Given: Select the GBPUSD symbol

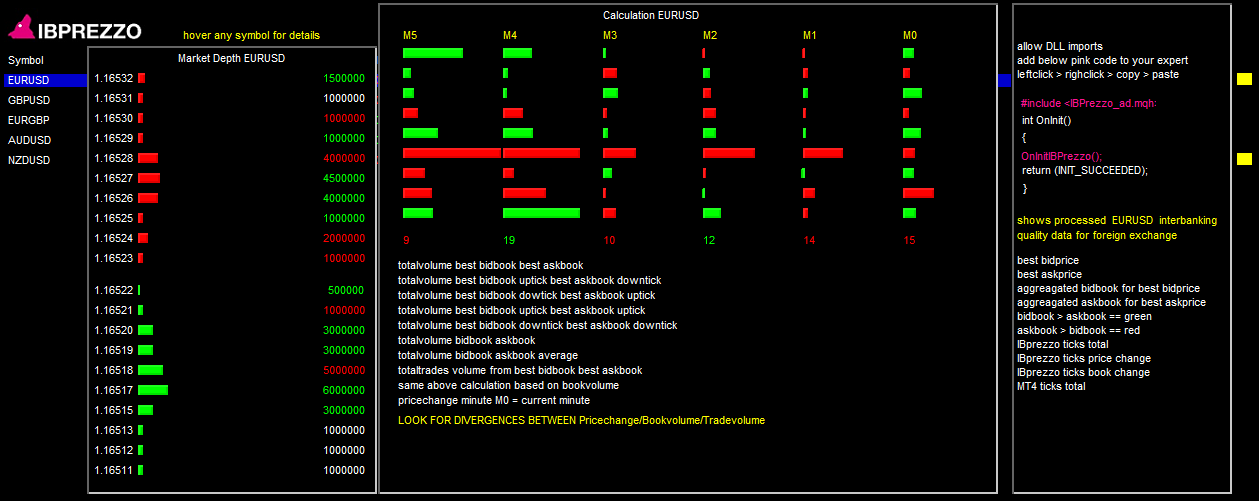Looking at the screenshot, I should (x=29, y=100).
